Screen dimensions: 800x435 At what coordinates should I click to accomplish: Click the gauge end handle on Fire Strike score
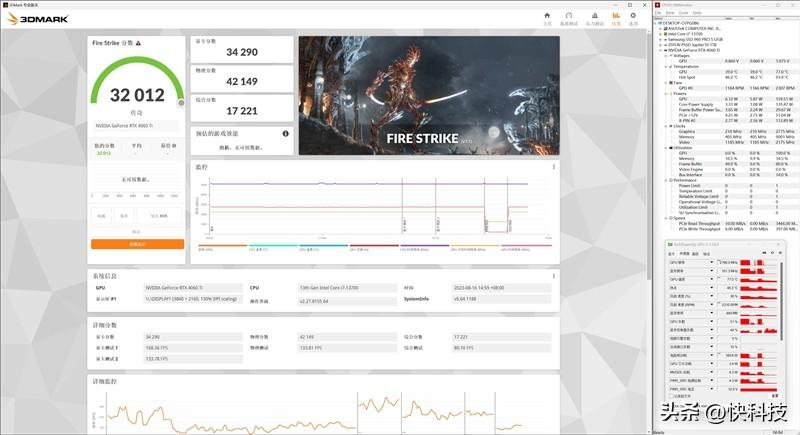181,103
